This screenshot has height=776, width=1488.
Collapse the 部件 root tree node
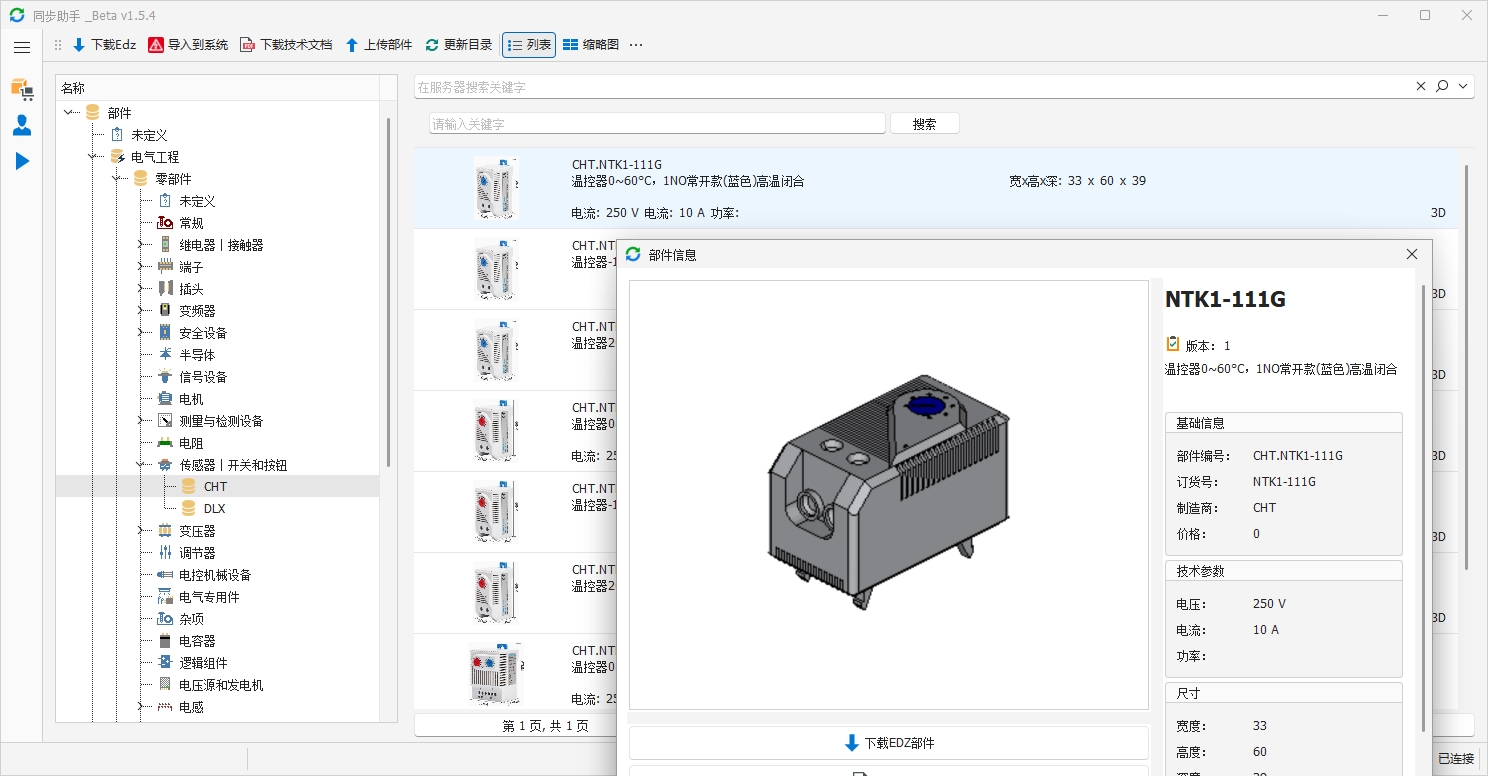(69, 113)
